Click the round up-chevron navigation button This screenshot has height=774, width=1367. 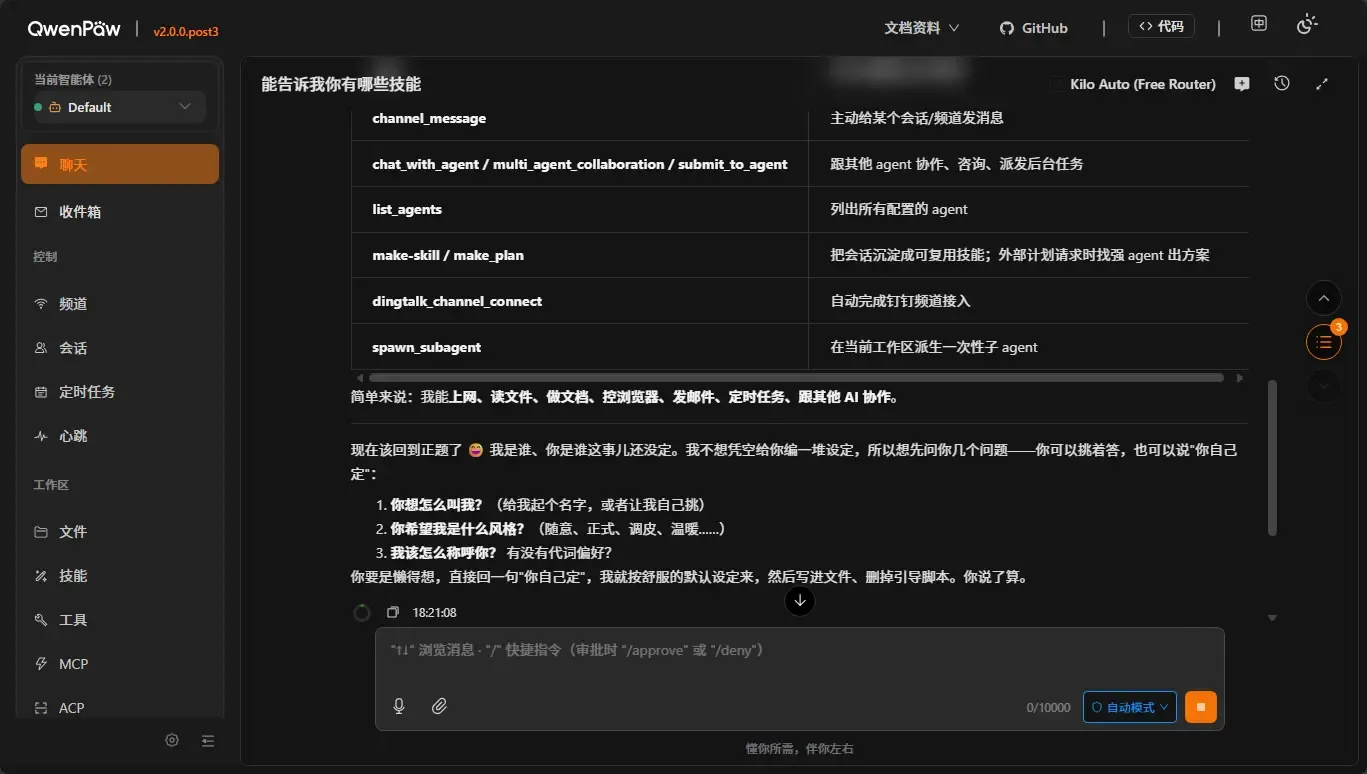[x=1324, y=298]
